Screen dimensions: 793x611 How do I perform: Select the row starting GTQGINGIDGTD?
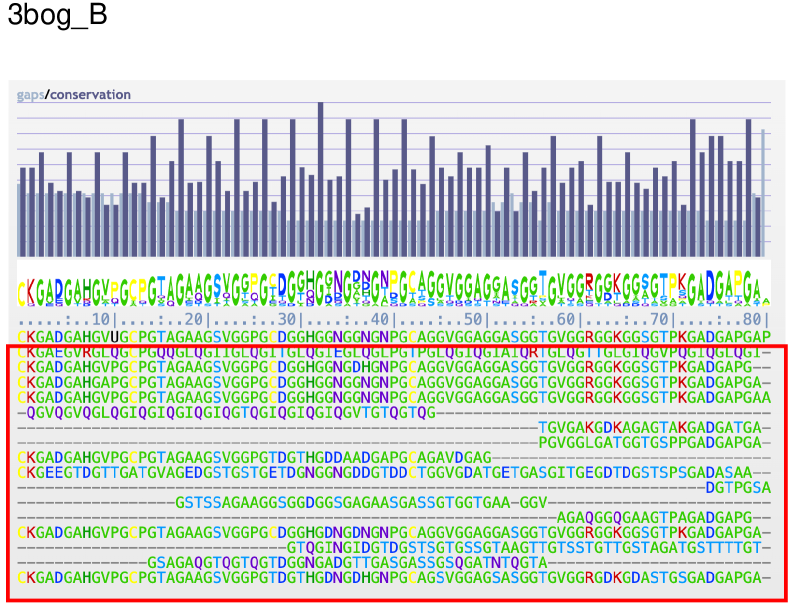[x=394, y=547]
